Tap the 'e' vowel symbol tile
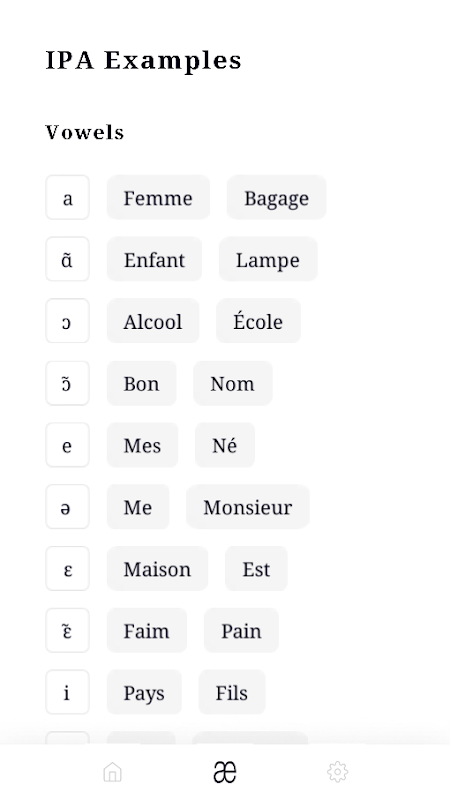 (x=67, y=445)
